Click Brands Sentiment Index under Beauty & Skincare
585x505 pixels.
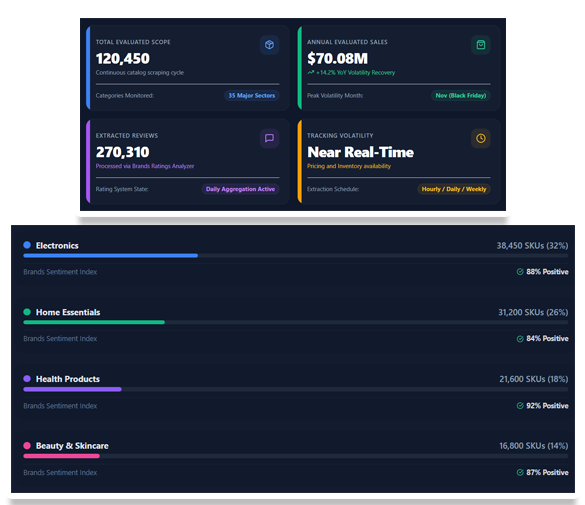pyautogui.click(x=60, y=473)
